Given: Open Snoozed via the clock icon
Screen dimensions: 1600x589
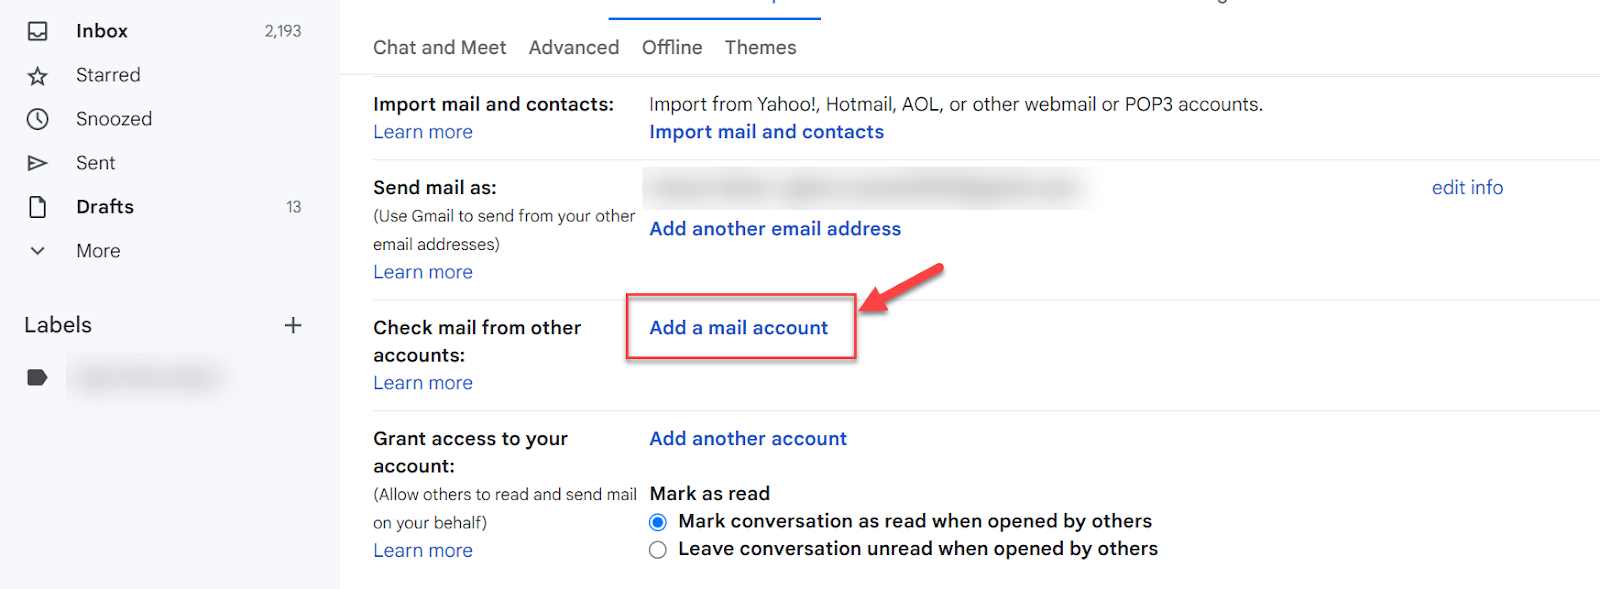Looking at the screenshot, I should click(x=37, y=118).
